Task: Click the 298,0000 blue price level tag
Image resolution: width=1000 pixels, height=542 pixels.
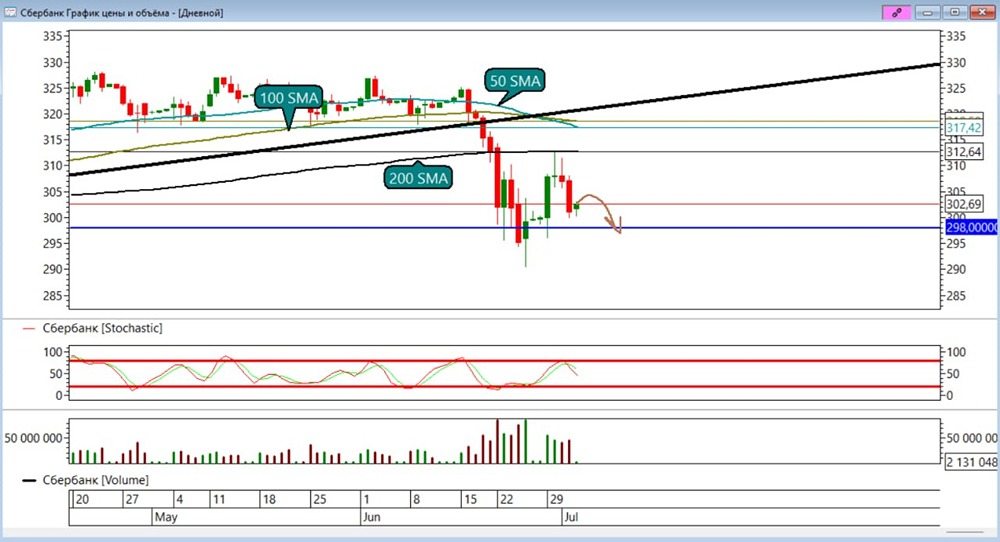Action: pos(972,228)
